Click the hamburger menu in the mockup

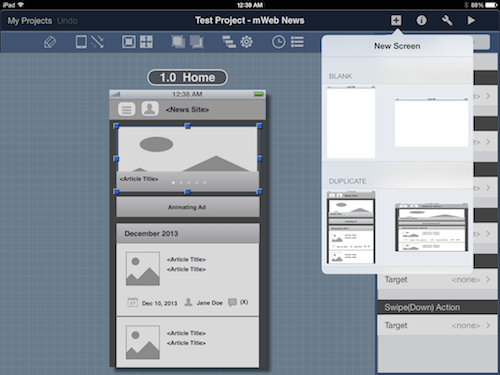126,109
